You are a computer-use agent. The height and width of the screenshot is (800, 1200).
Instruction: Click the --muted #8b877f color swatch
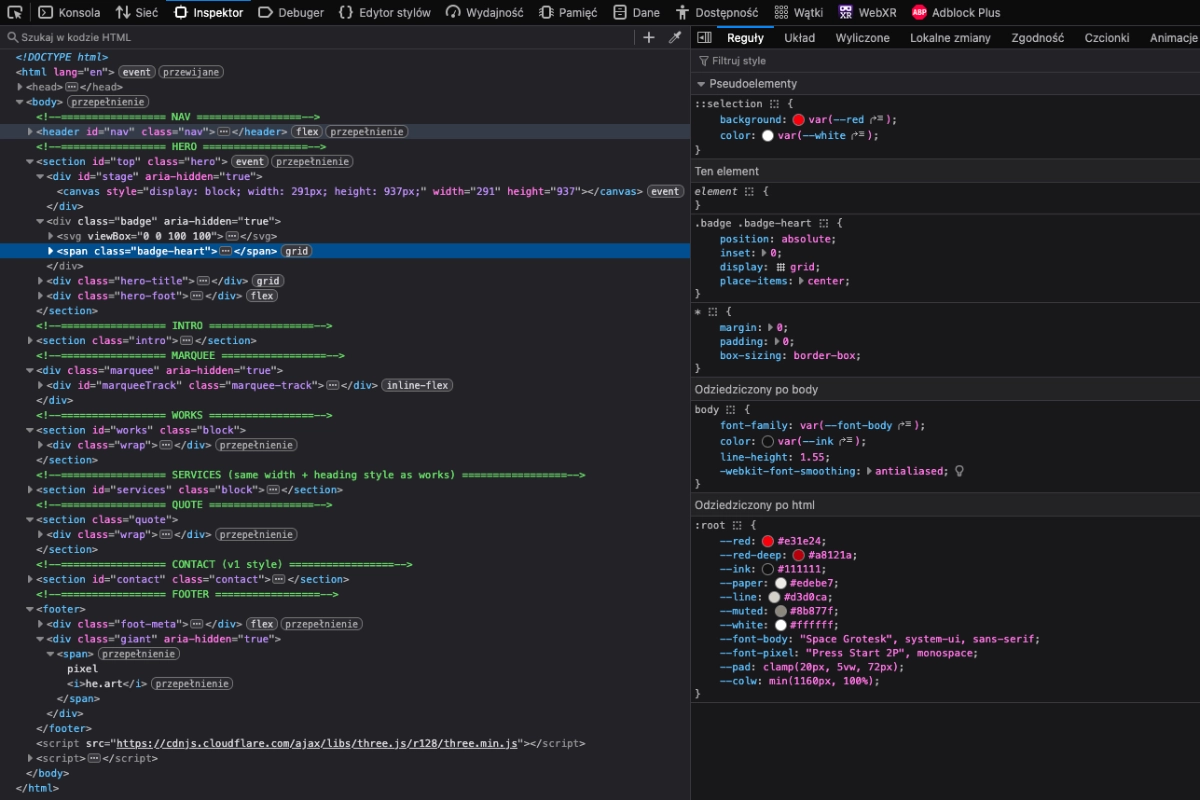click(781, 611)
